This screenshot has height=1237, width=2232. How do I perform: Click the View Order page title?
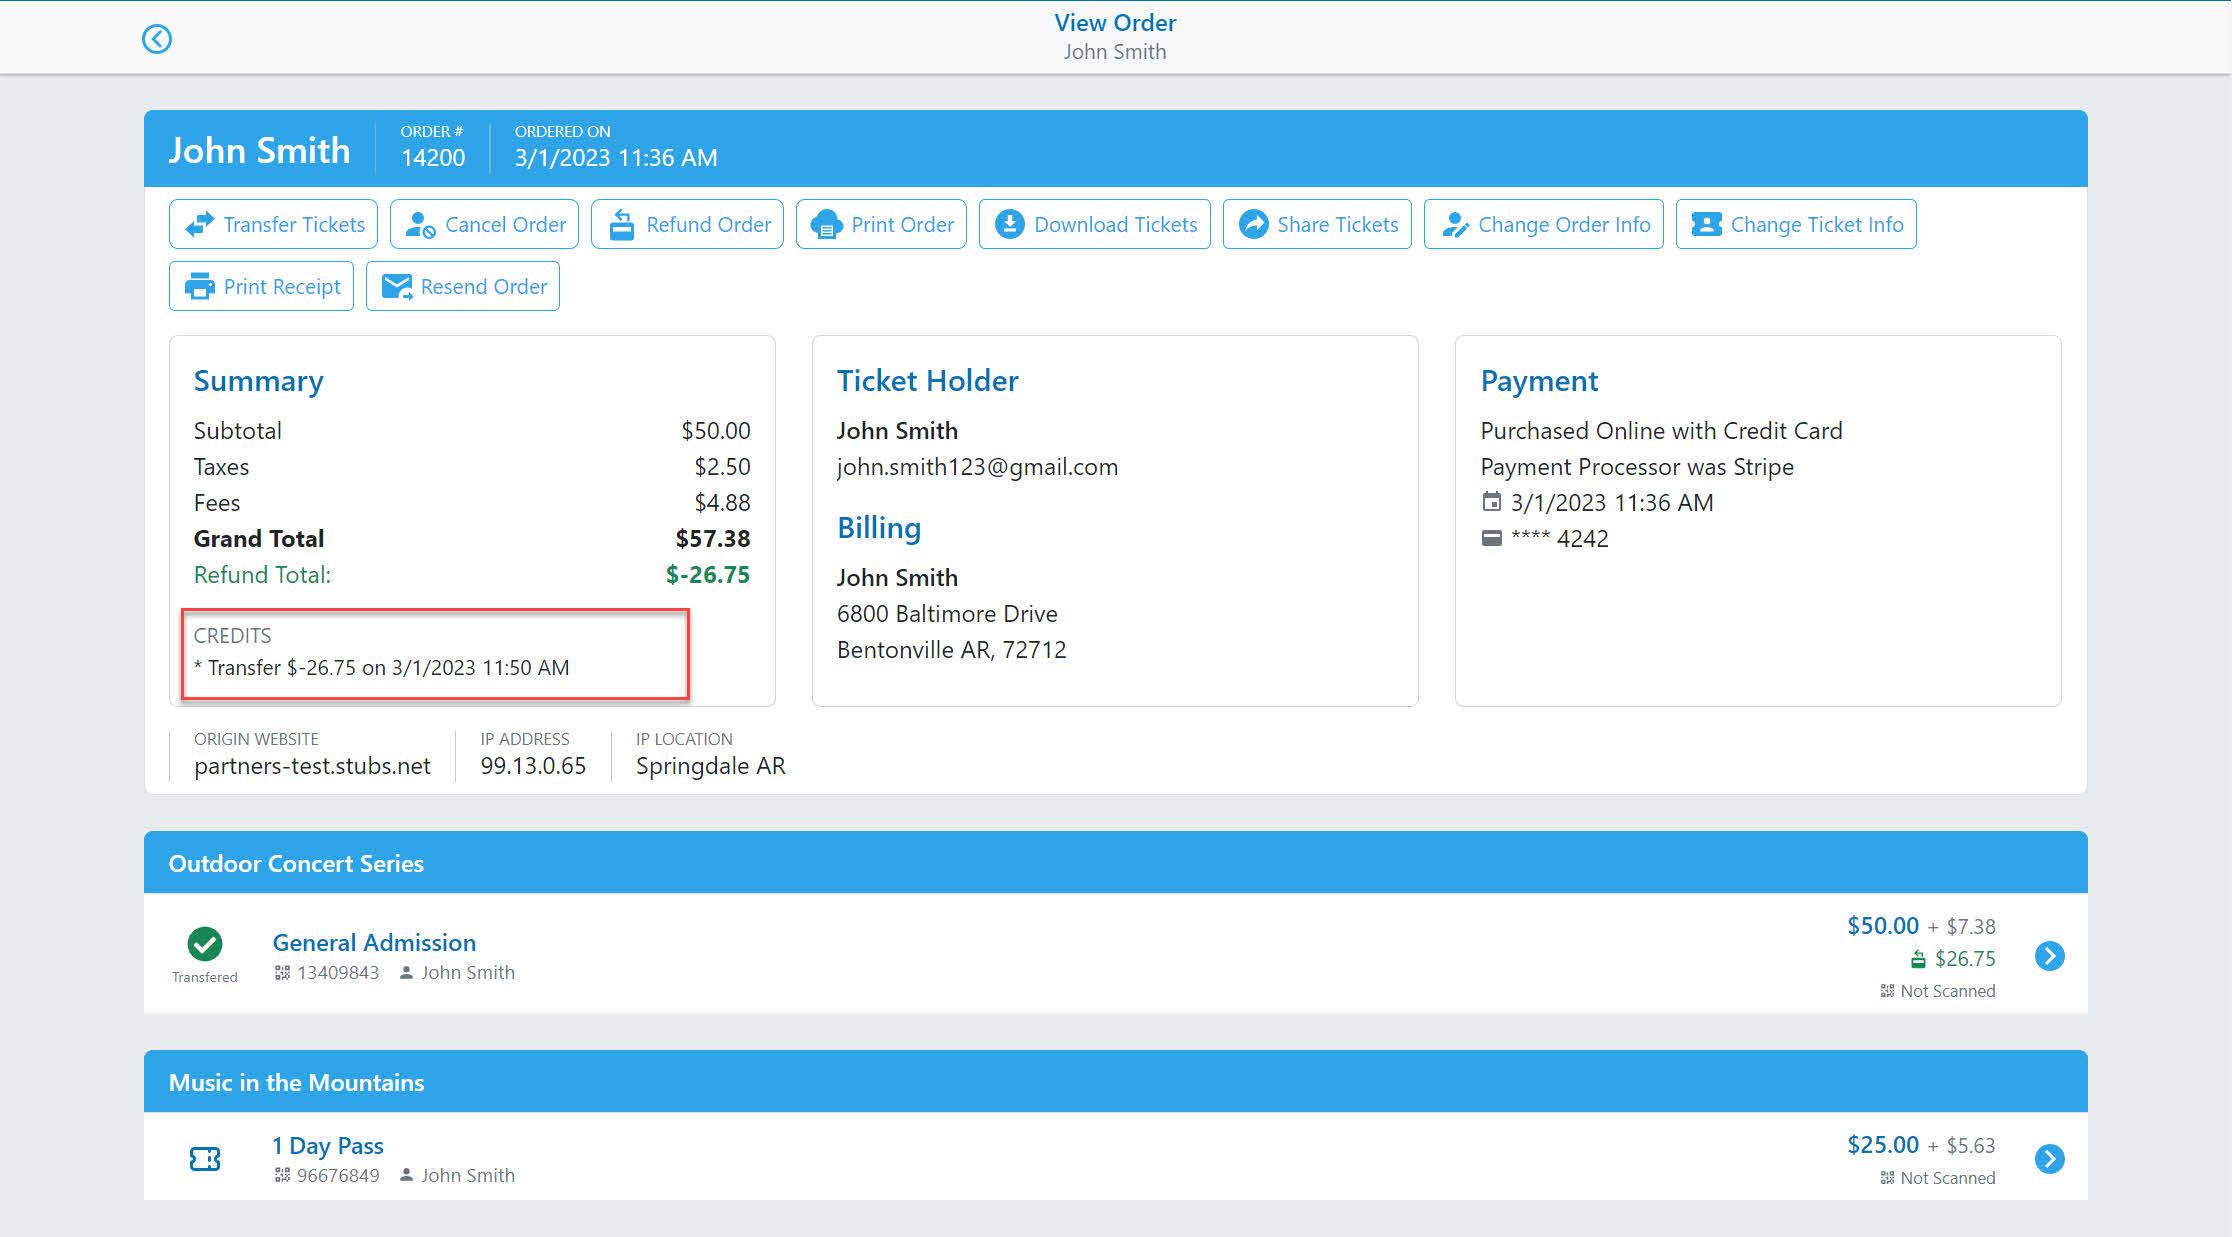tap(1115, 22)
